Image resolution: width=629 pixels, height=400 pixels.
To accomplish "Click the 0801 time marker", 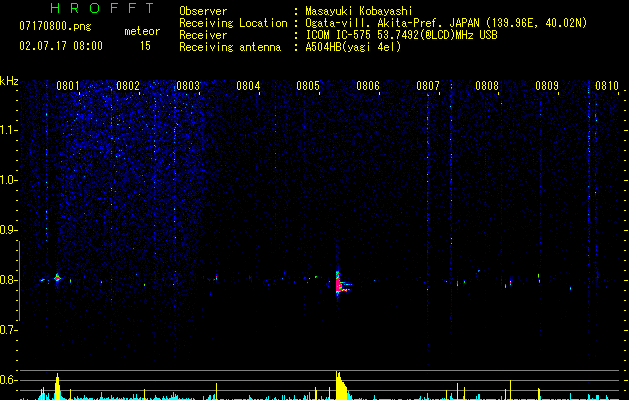I will coord(68,86).
